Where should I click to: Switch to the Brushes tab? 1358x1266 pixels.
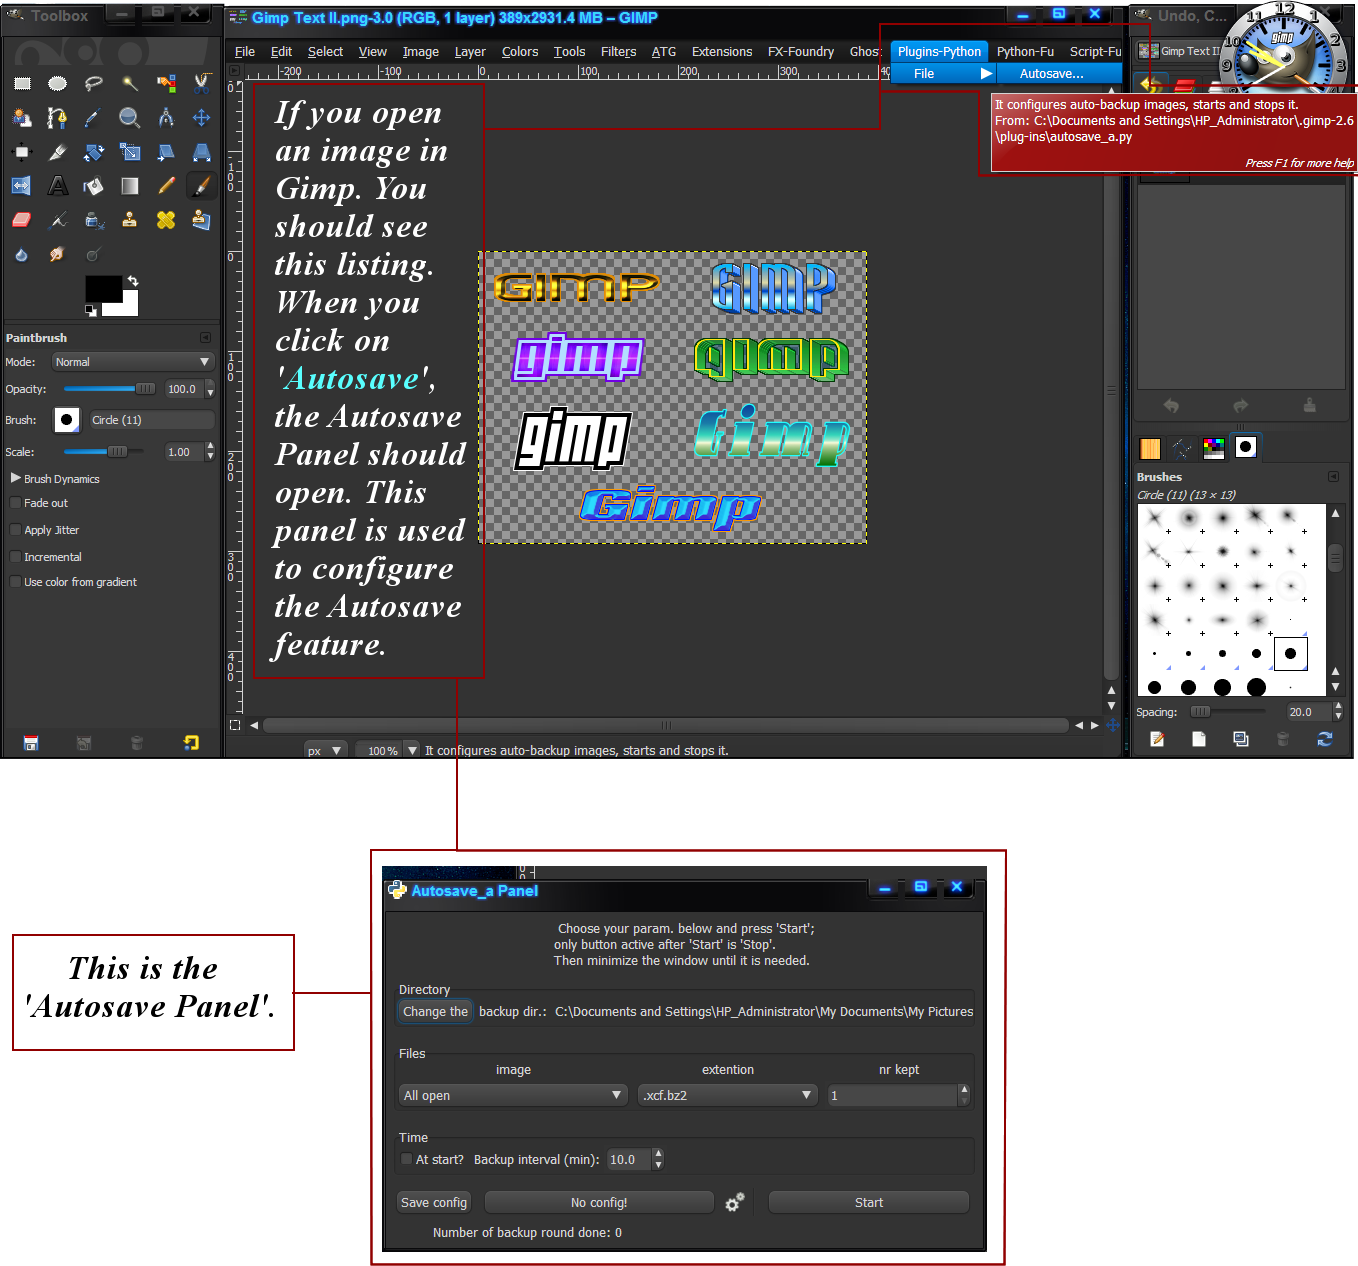1246,447
